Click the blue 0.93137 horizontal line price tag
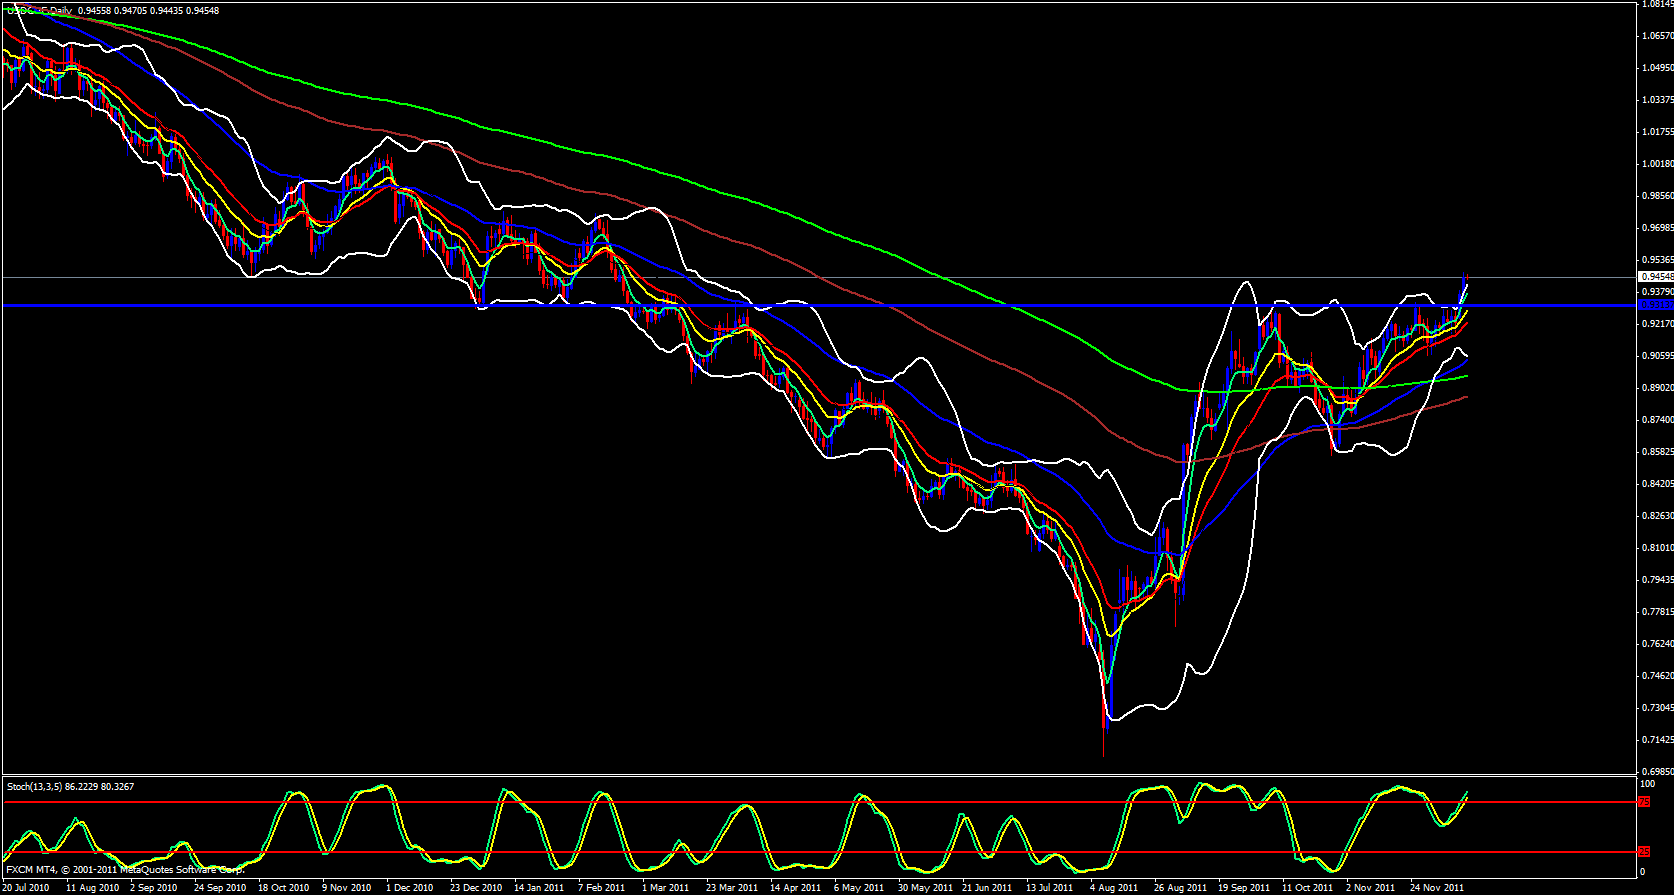 coord(1654,305)
